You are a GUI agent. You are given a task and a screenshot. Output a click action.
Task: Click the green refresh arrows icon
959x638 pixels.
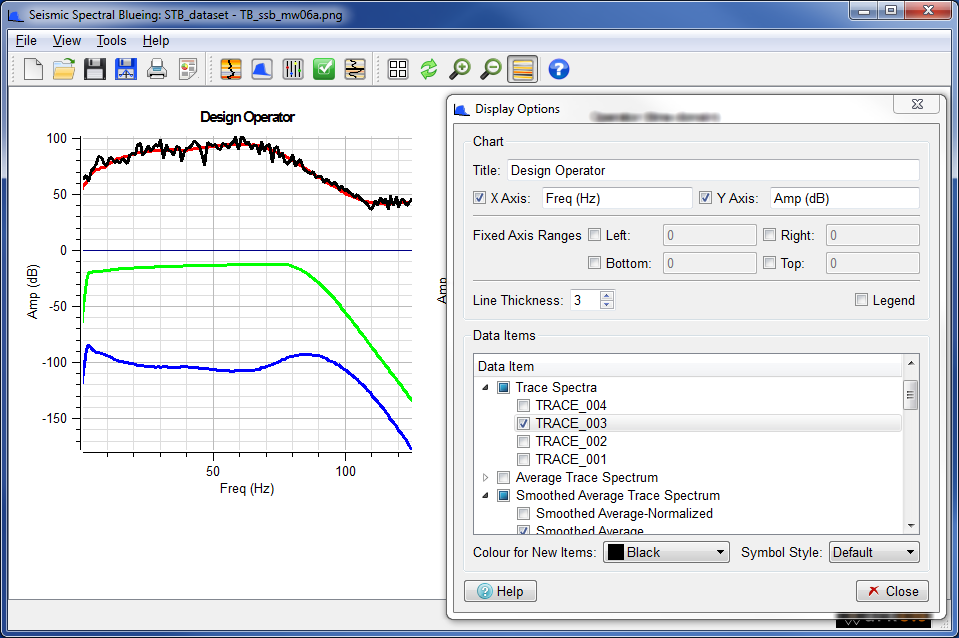point(427,69)
